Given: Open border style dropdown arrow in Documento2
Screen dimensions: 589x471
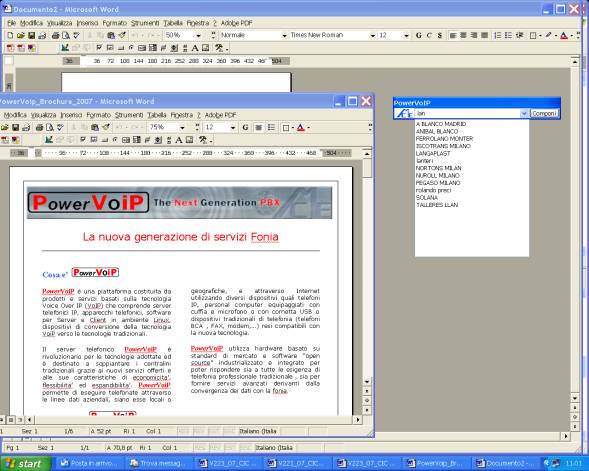Looking at the screenshot, I should (540, 36).
